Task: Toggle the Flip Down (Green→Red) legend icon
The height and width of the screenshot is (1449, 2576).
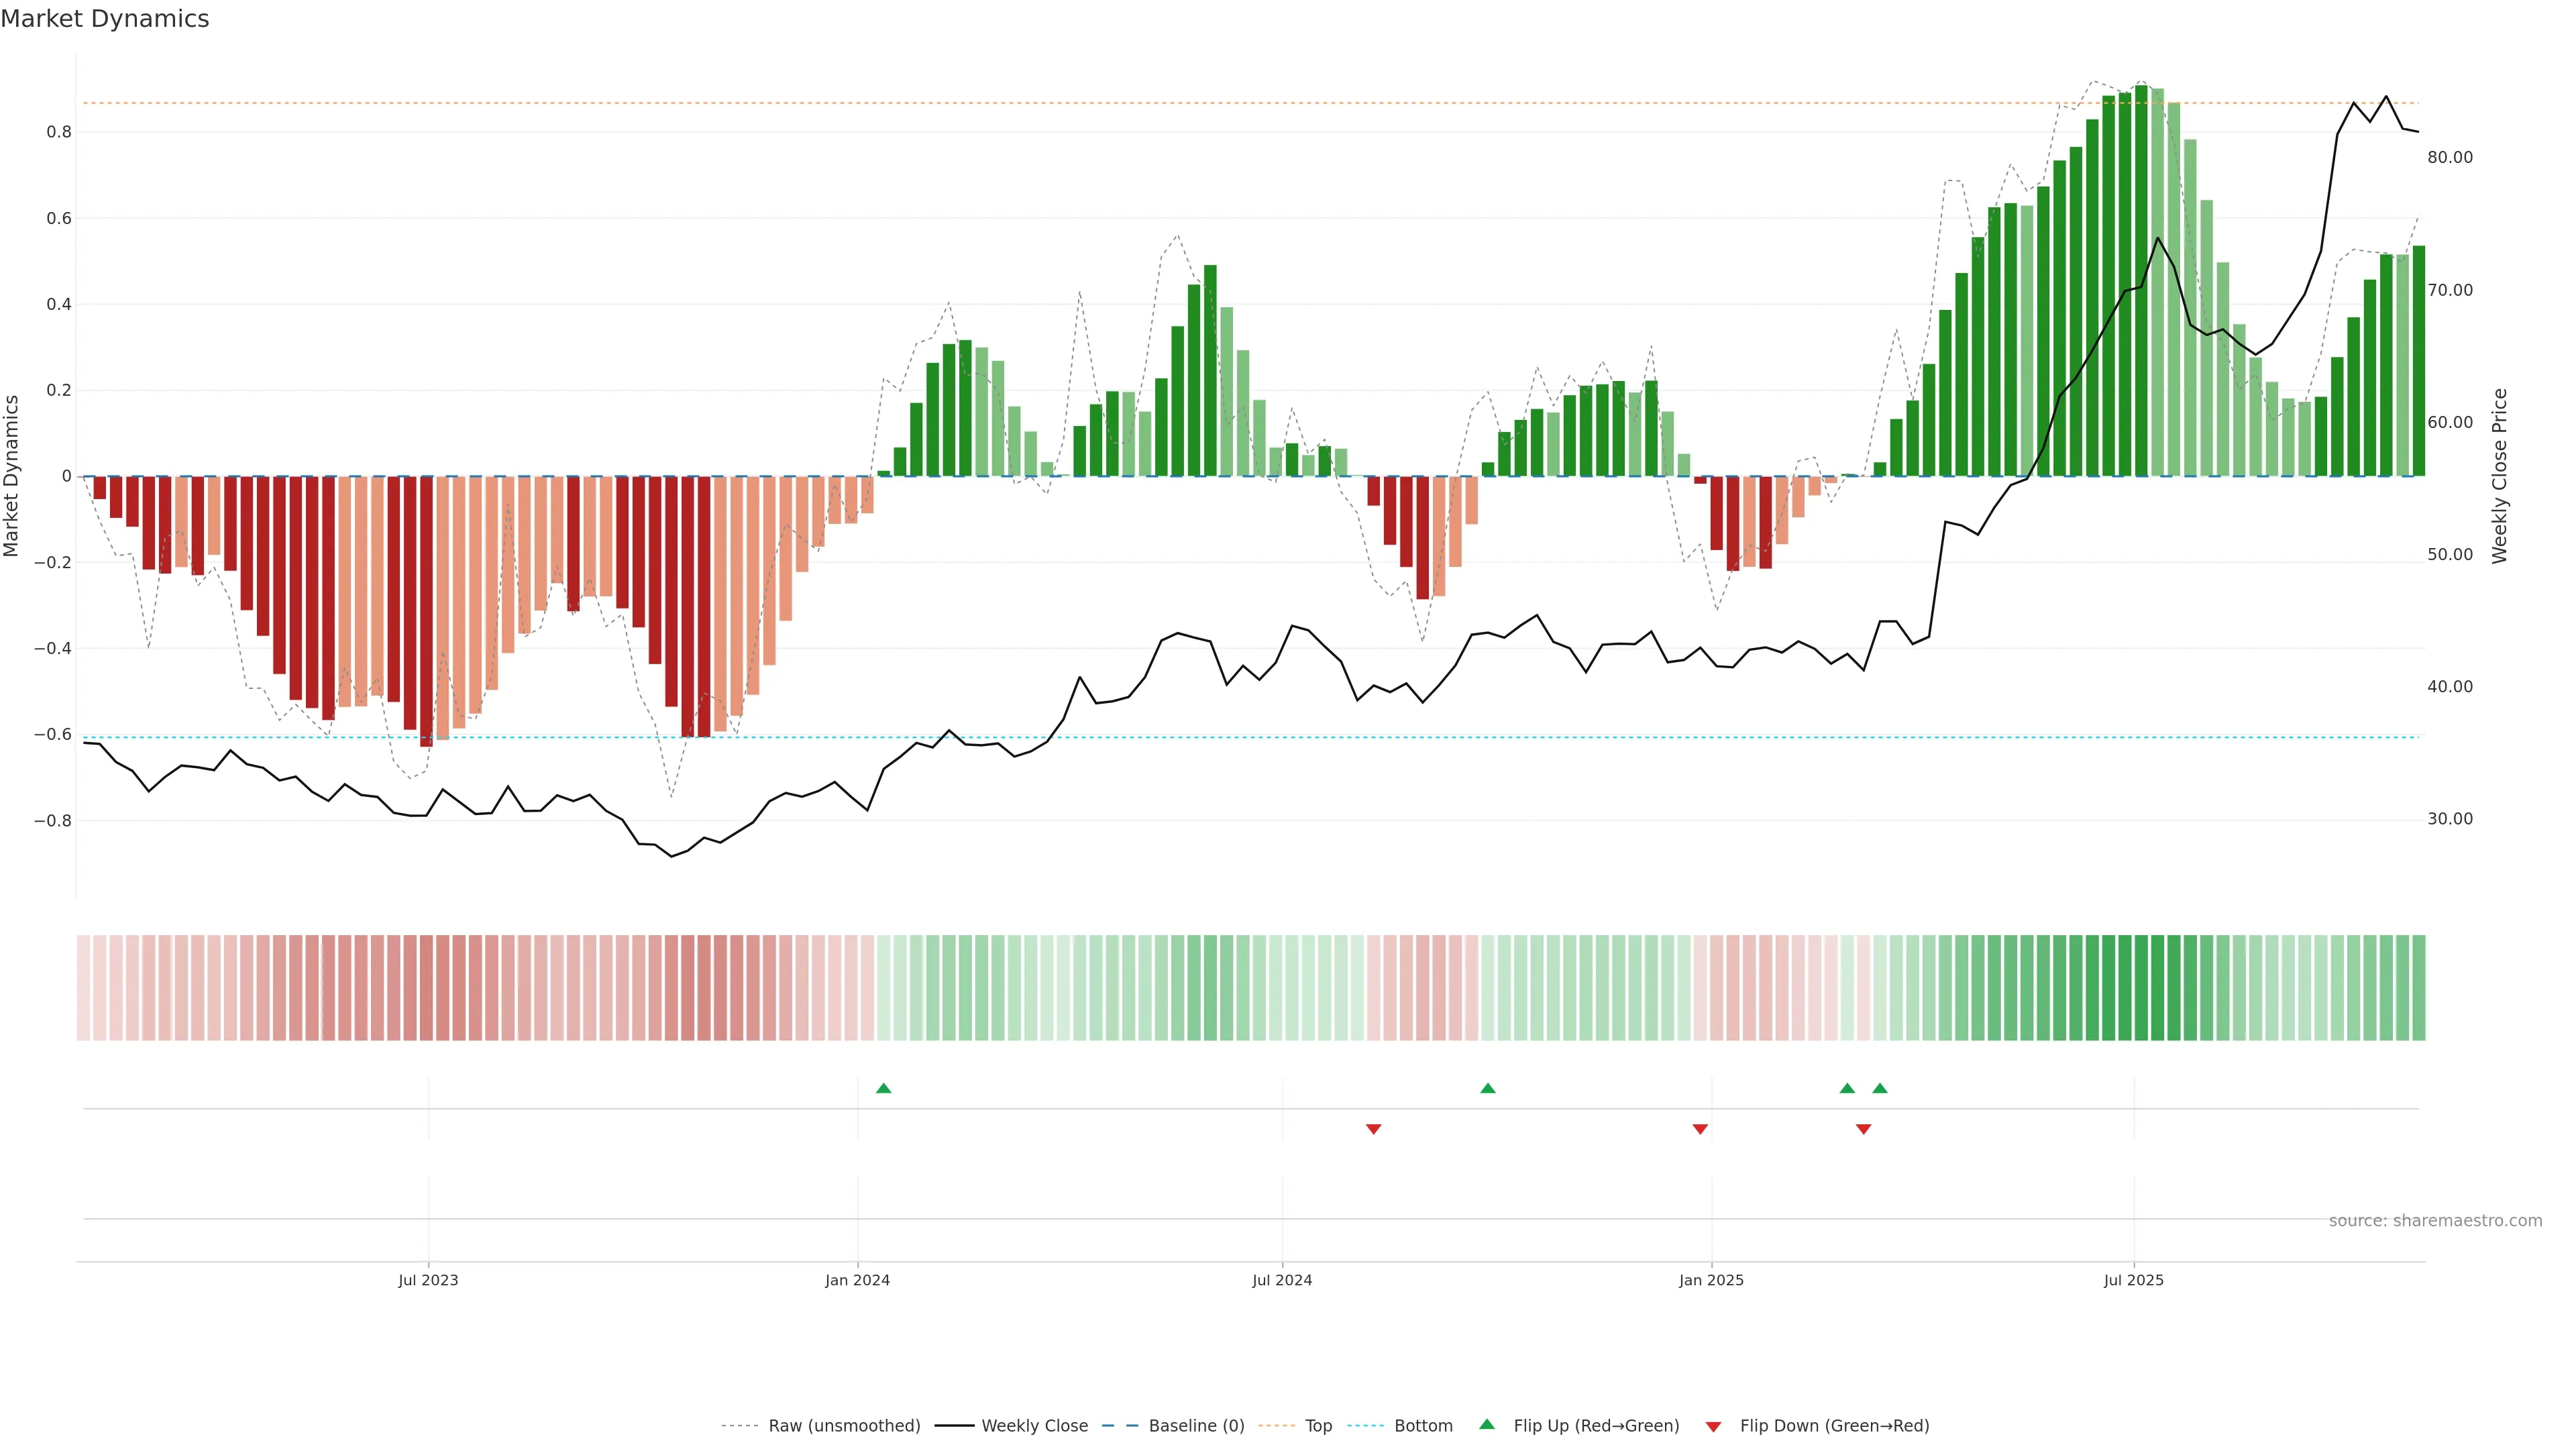Action: click(x=1713, y=1426)
